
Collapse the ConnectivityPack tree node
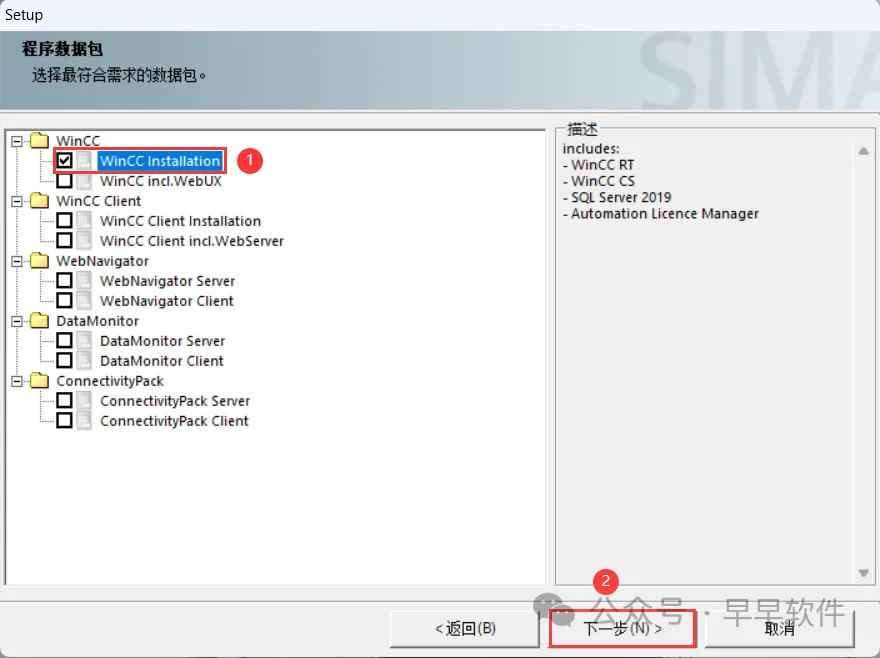click(17, 381)
